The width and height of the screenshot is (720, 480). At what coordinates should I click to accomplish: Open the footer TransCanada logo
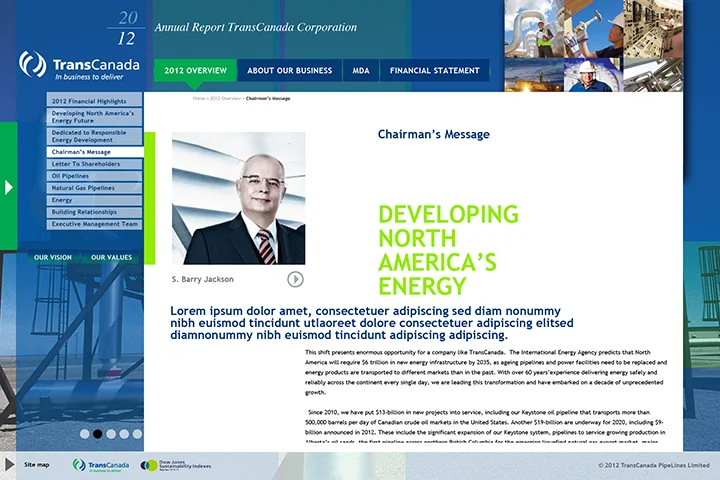coord(101,465)
